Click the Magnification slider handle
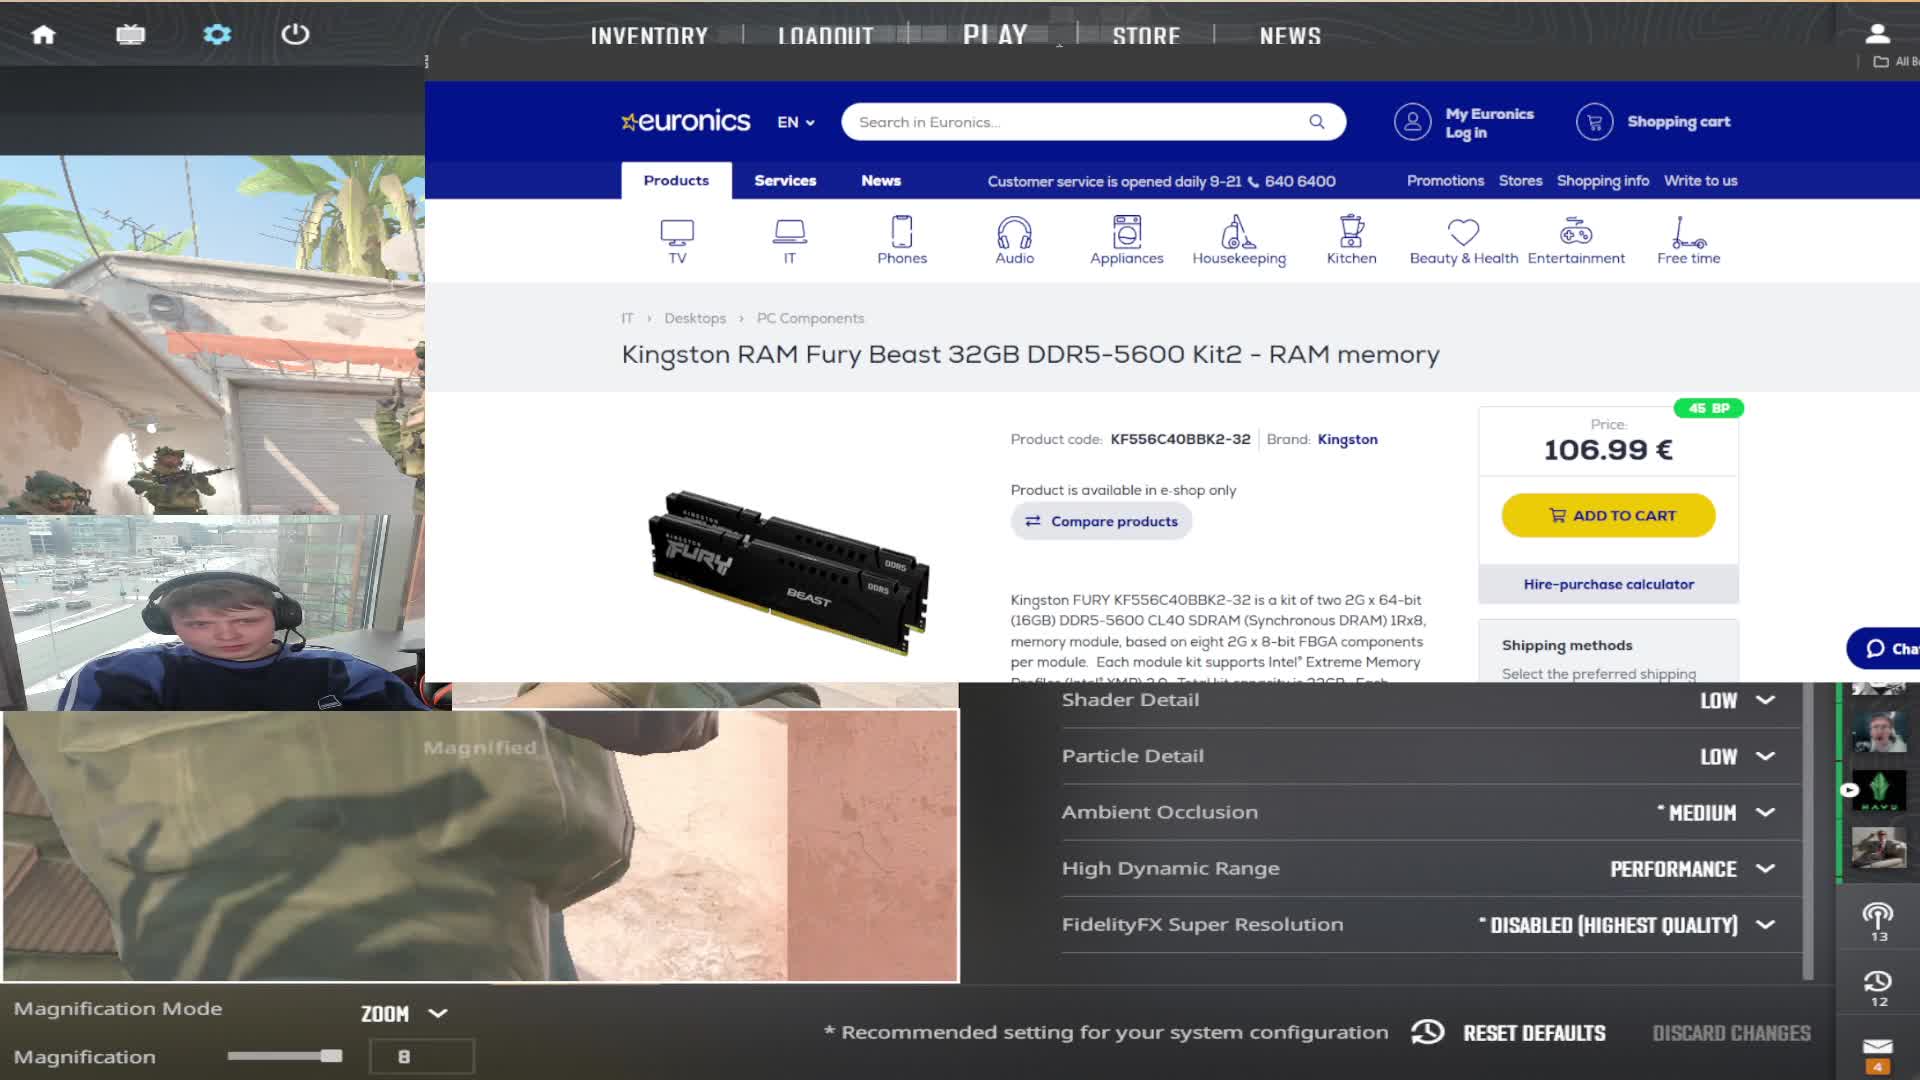 (331, 1056)
